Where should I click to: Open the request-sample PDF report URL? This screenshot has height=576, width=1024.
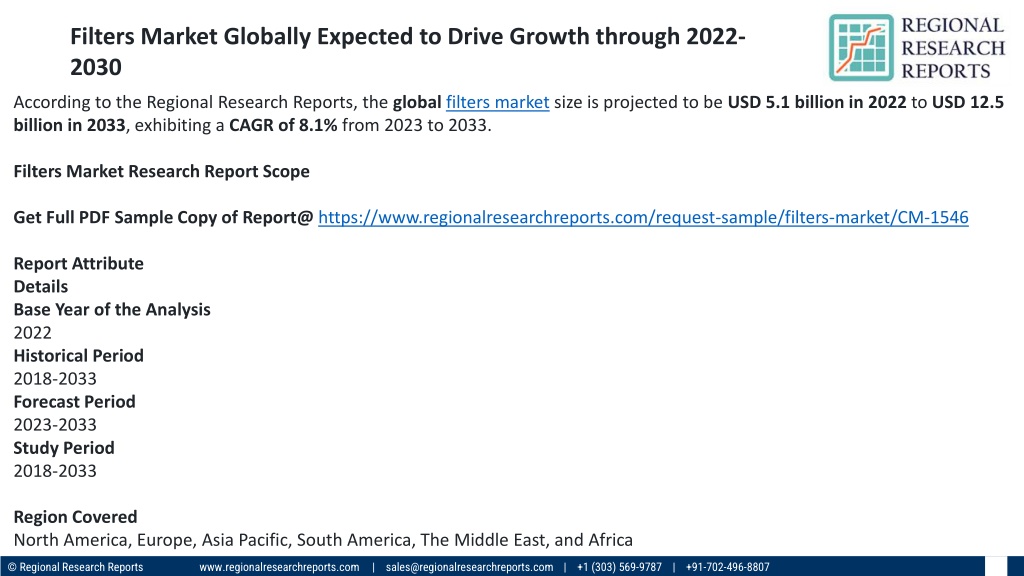tap(643, 217)
